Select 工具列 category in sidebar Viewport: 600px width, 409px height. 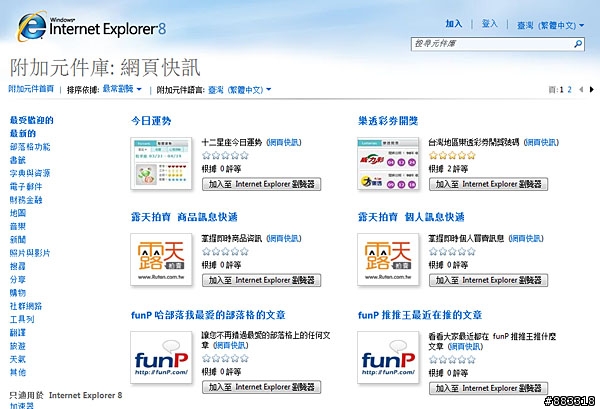click(x=22, y=319)
